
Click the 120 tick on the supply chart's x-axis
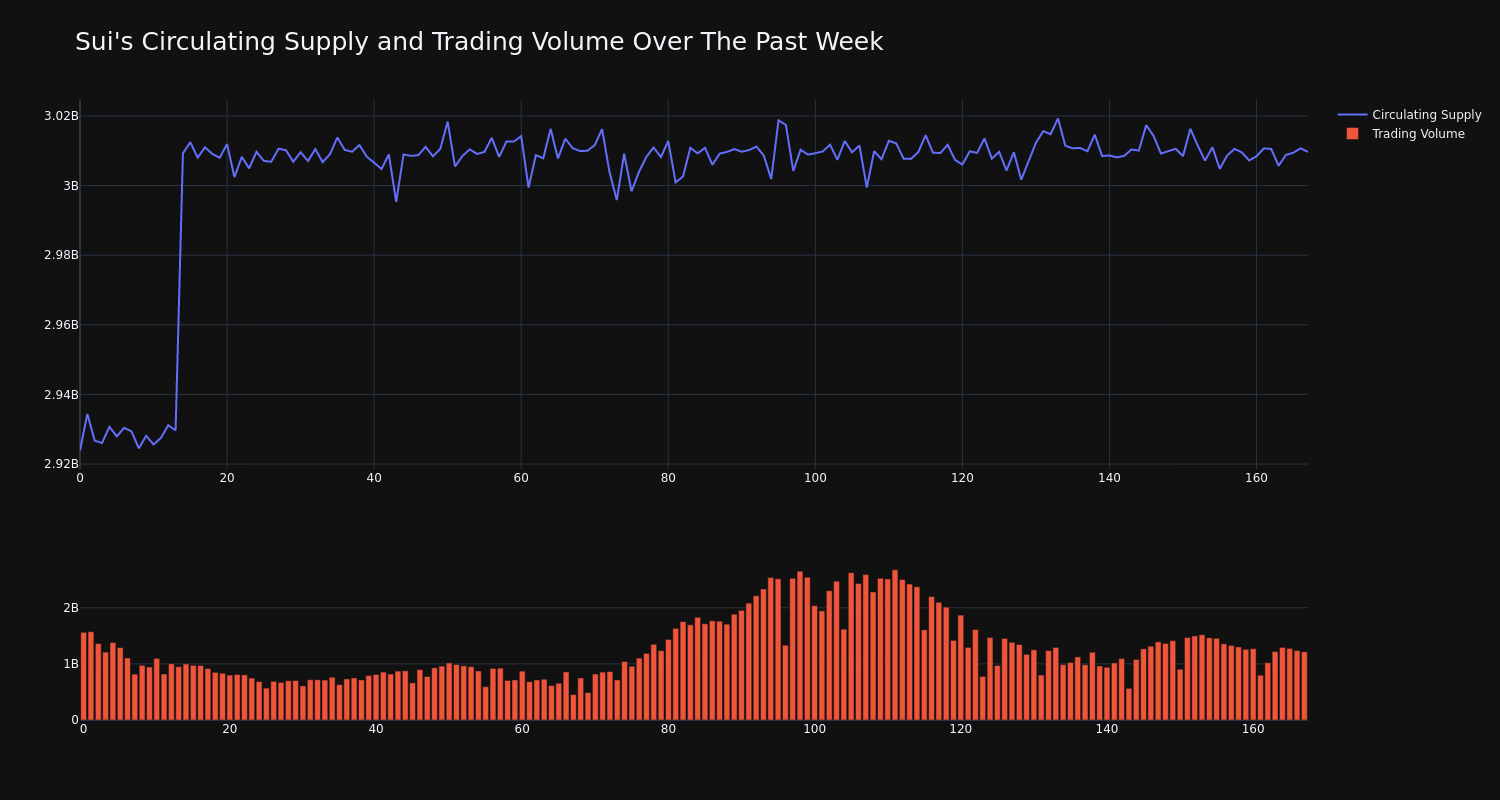click(962, 478)
